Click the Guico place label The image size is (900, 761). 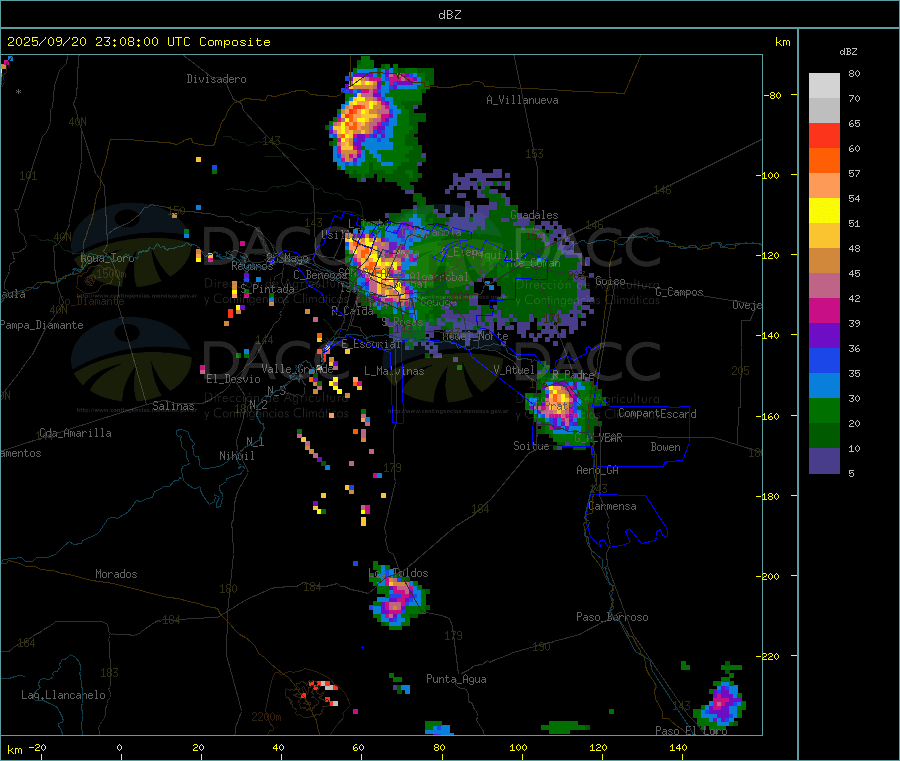tap(610, 281)
